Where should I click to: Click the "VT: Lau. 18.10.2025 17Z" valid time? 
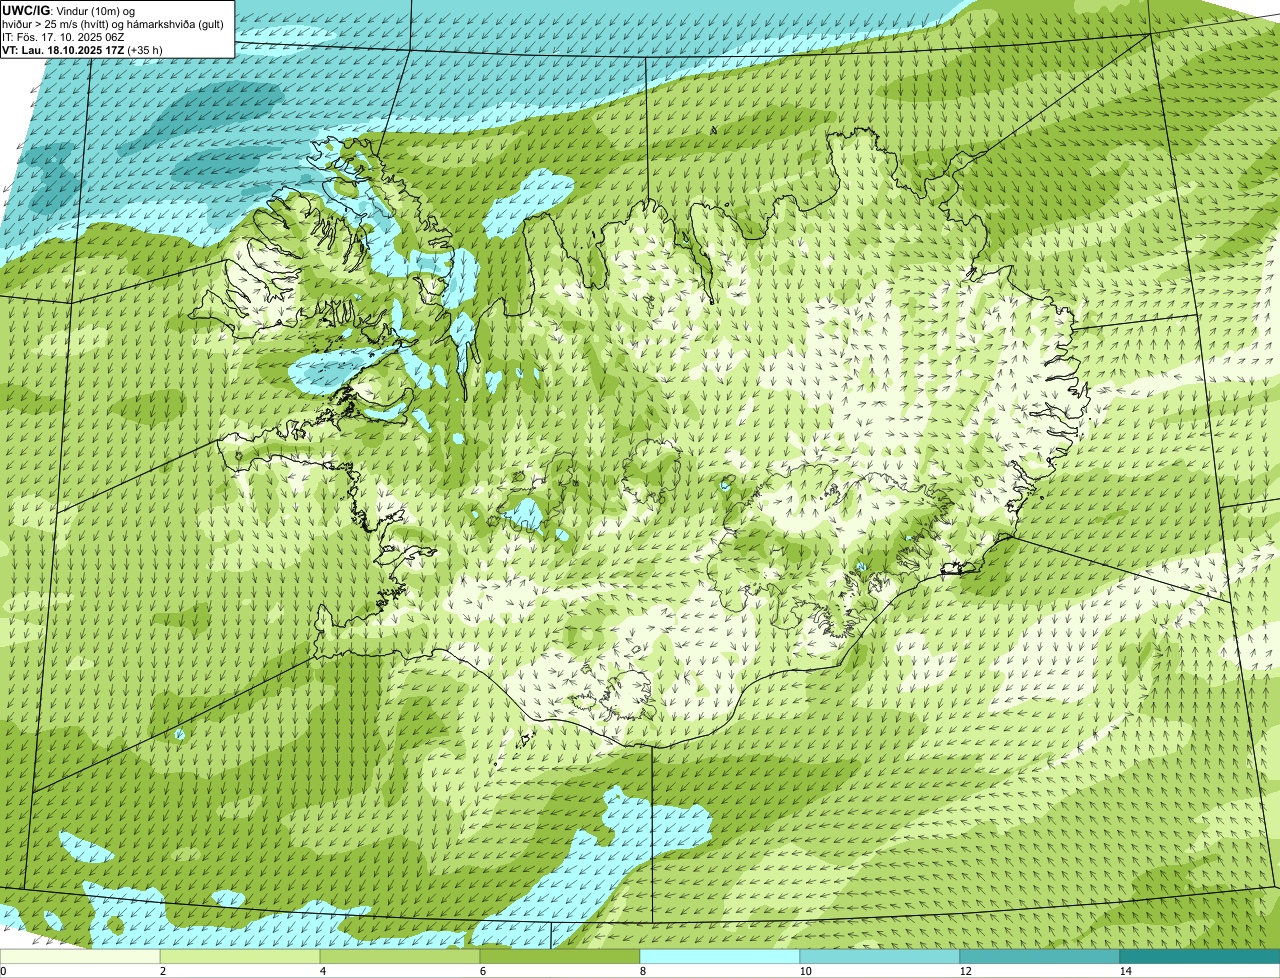[x=64, y=50]
